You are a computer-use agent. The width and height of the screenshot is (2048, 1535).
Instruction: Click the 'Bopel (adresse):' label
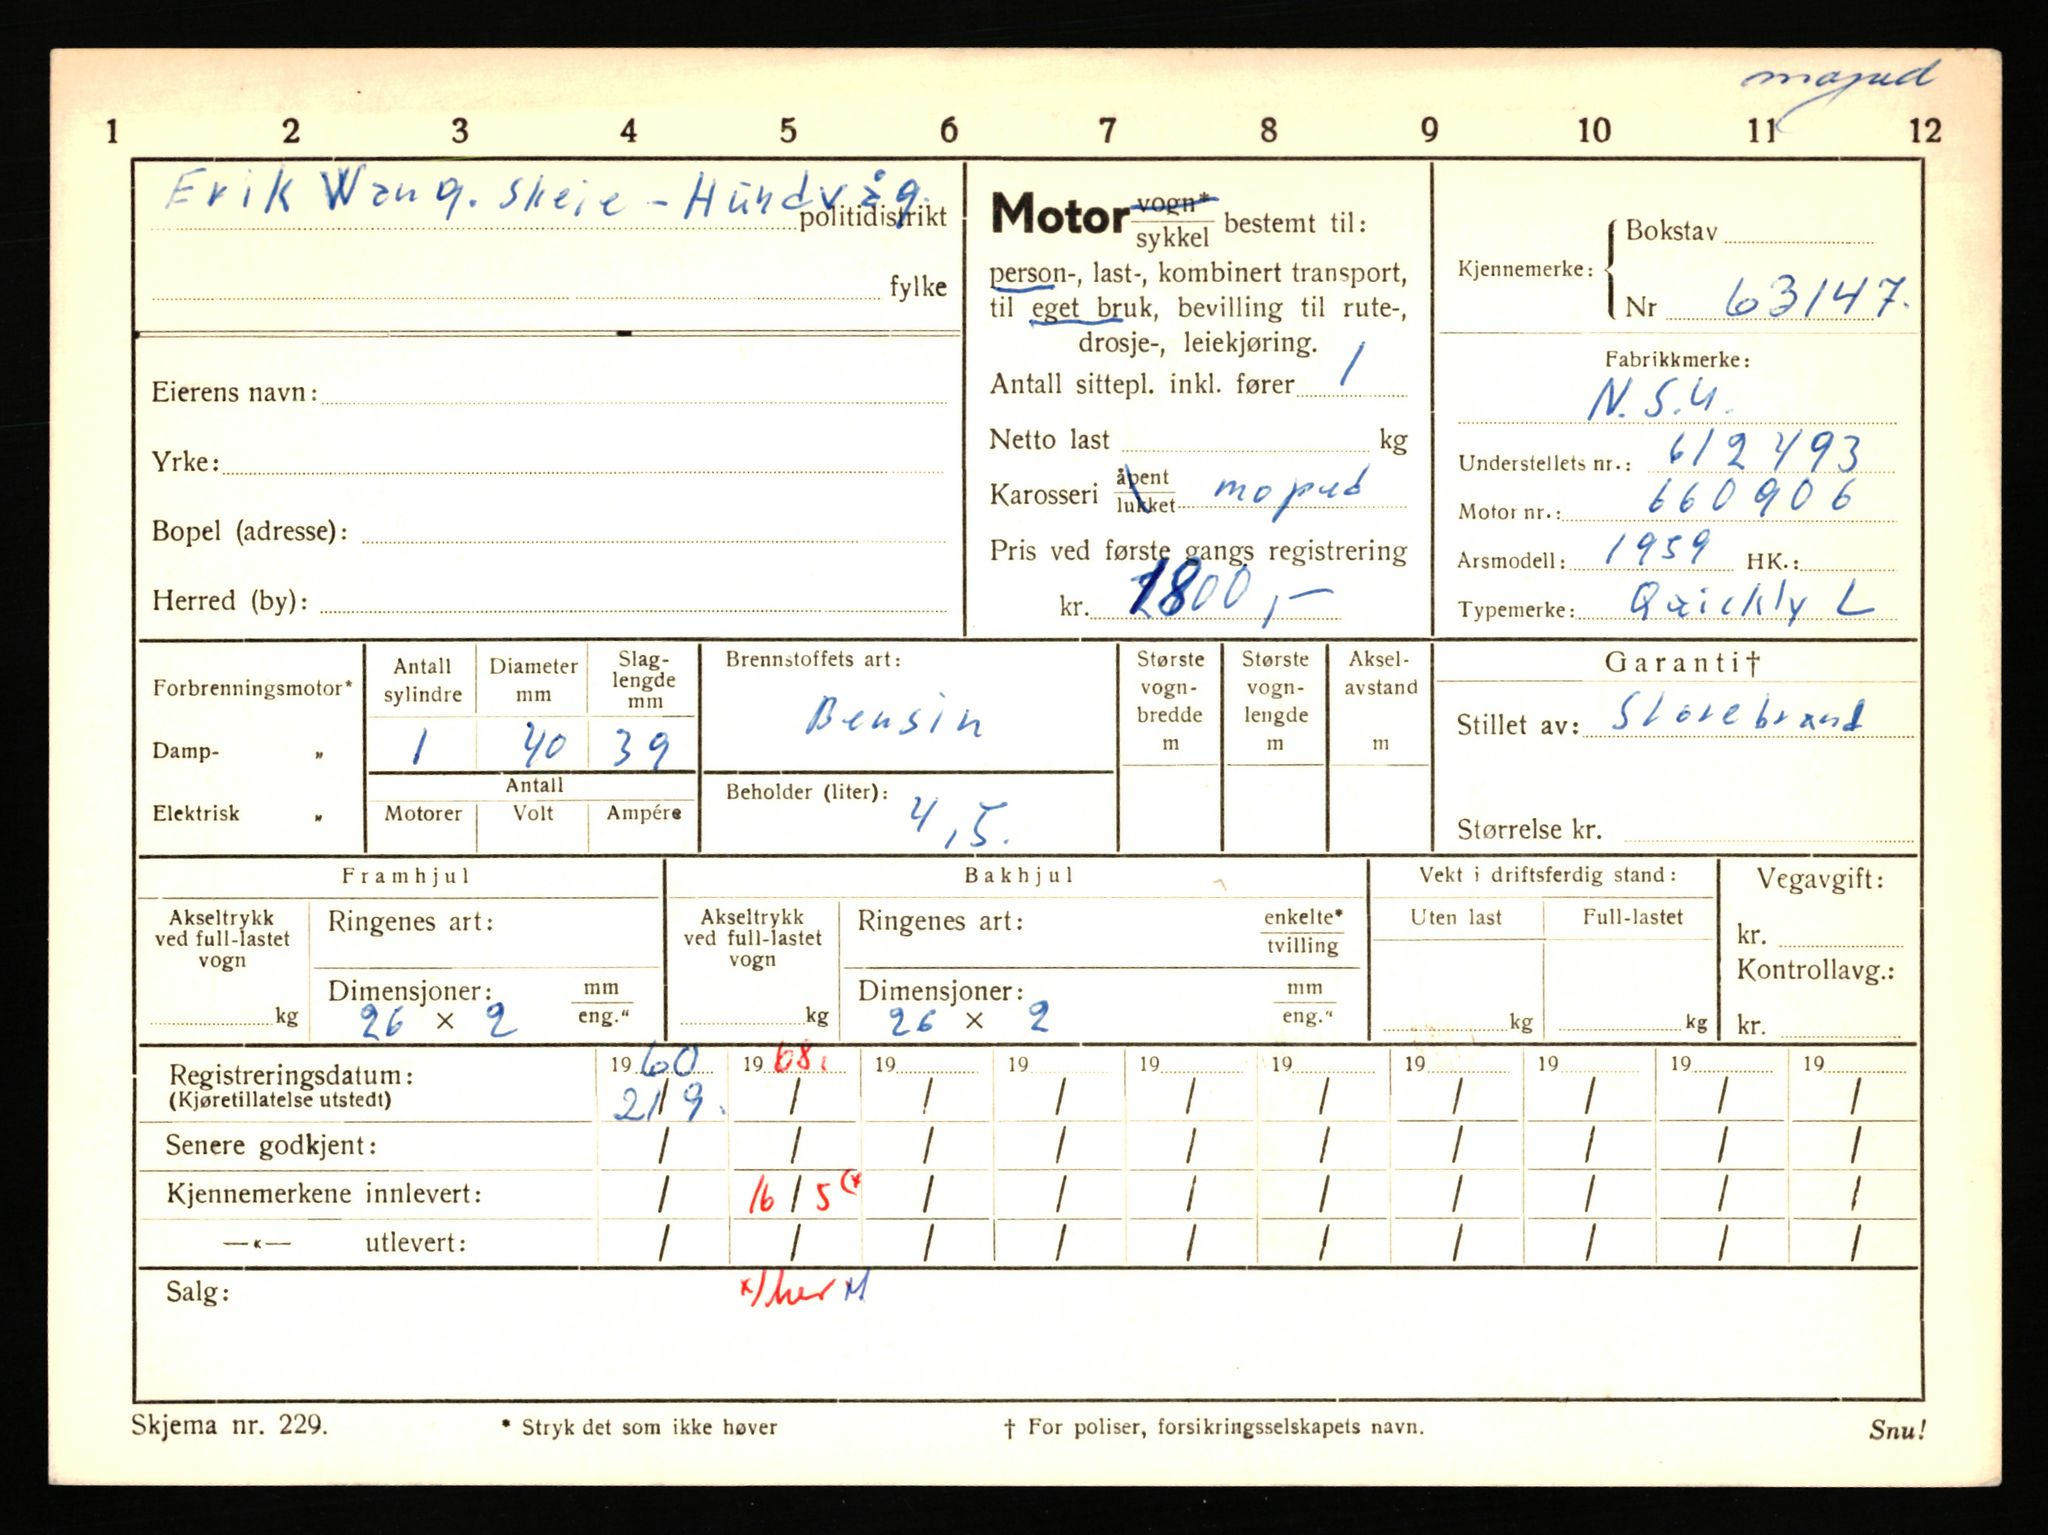pyautogui.click(x=249, y=531)
